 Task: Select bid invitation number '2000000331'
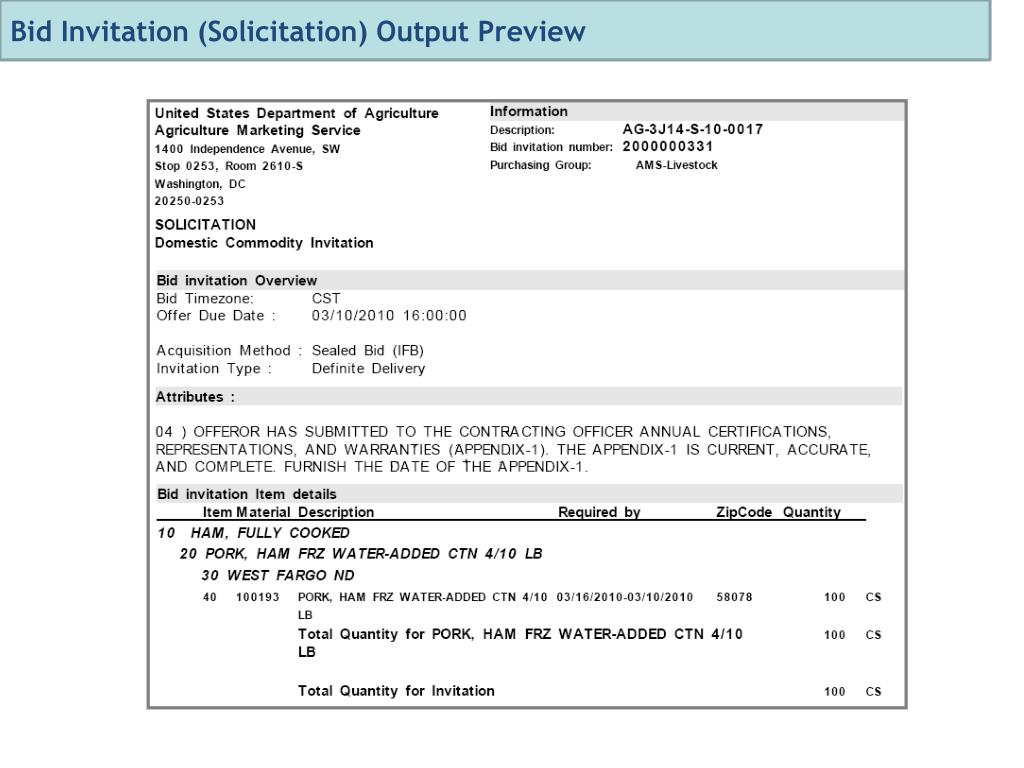coord(667,146)
